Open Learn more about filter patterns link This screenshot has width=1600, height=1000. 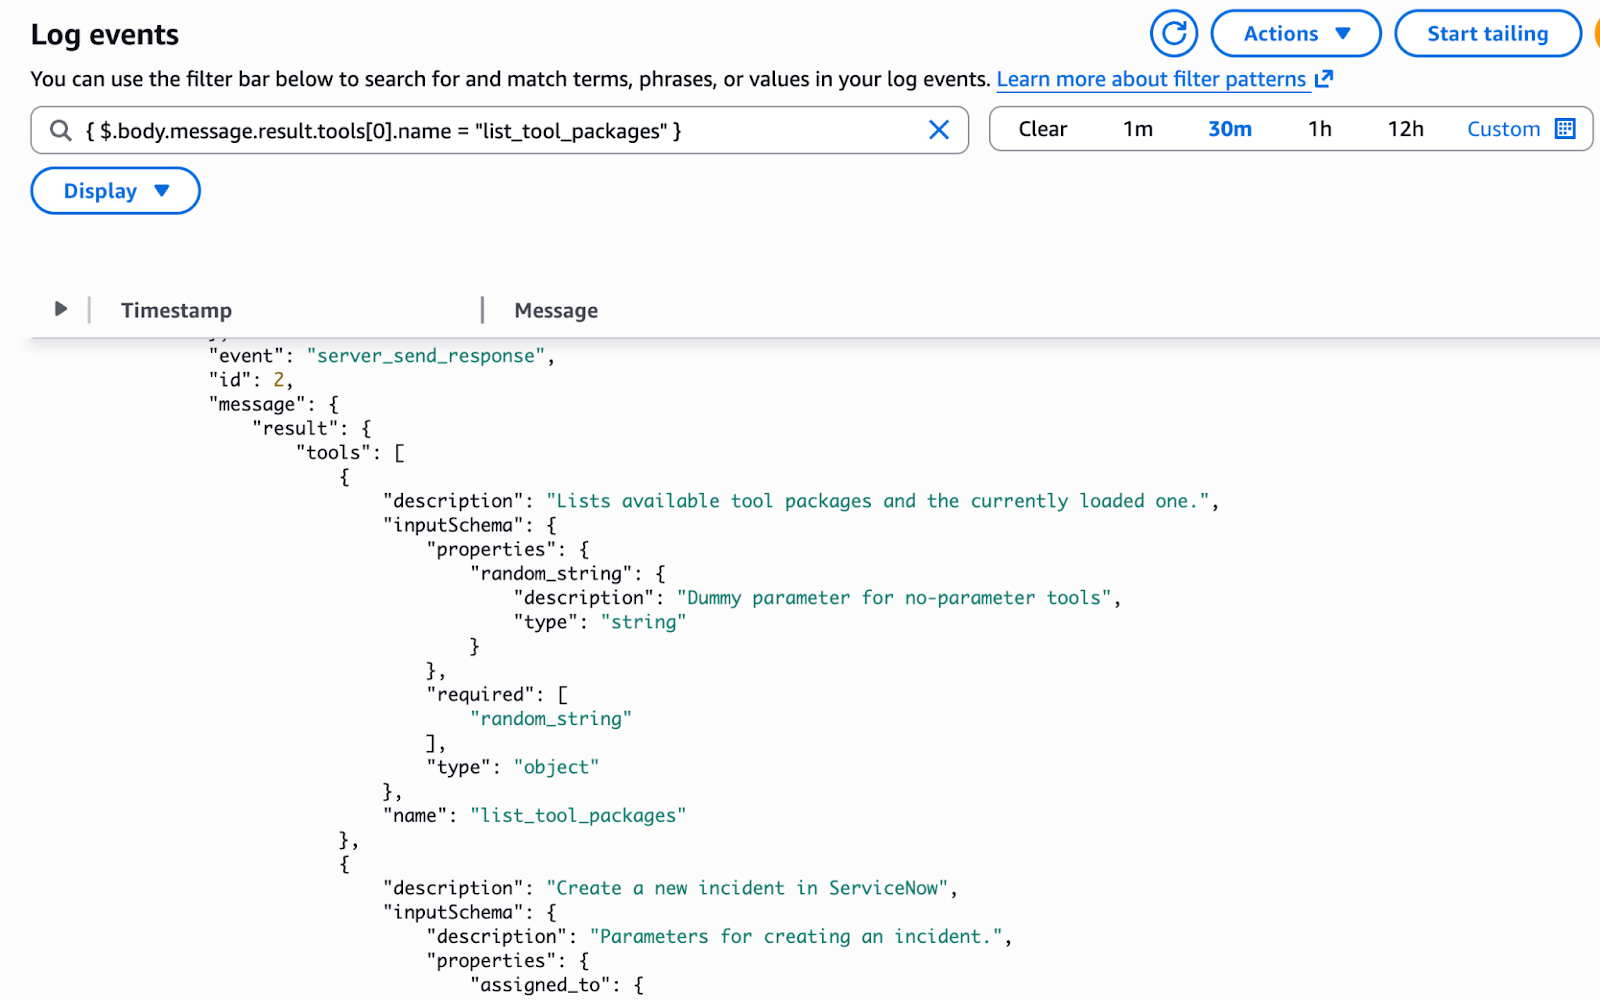(1151, 79)
